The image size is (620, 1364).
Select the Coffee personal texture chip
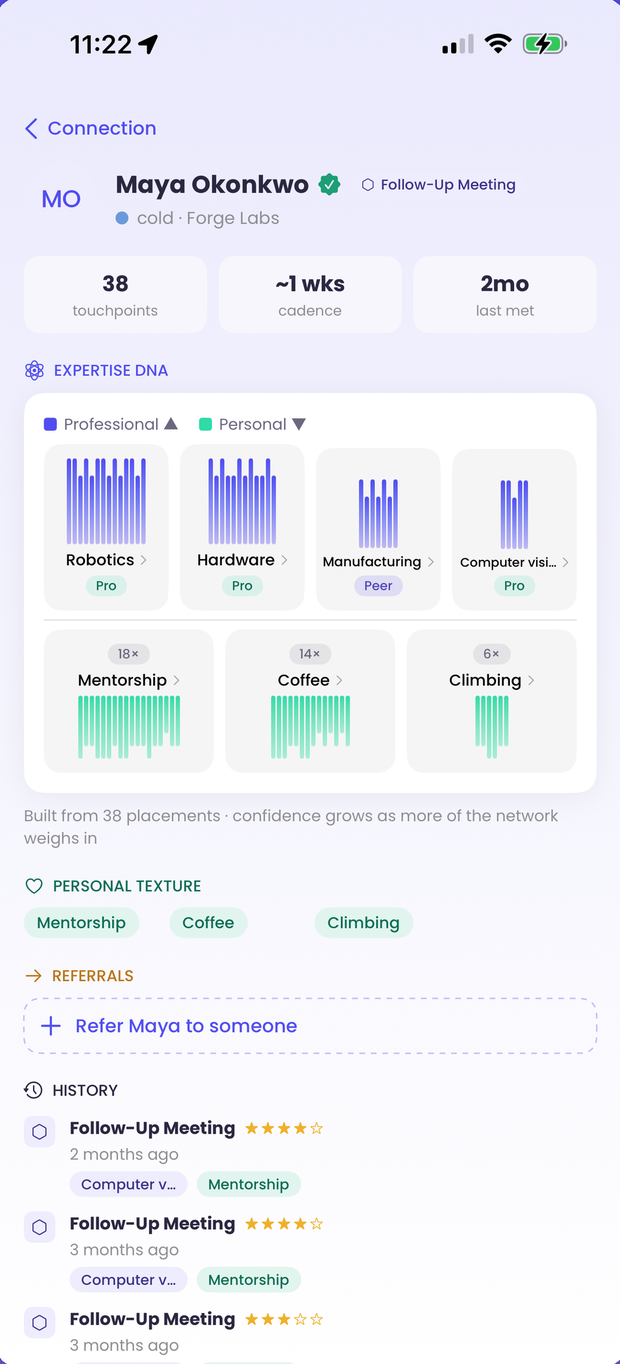[x=208, y=923]
